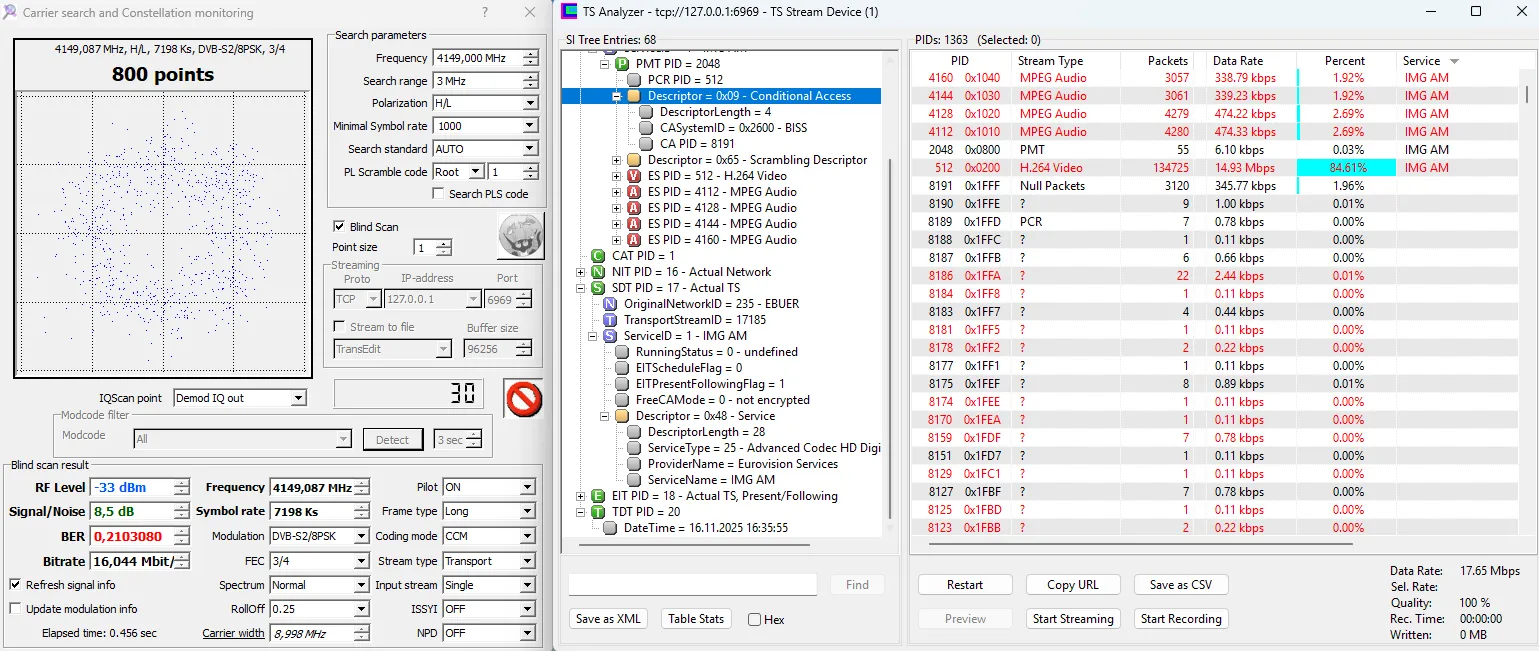Uncheck the Blind Scan checkbox
The width and height of the screenshot is (1539, 651).
click(x=339, y=227)
